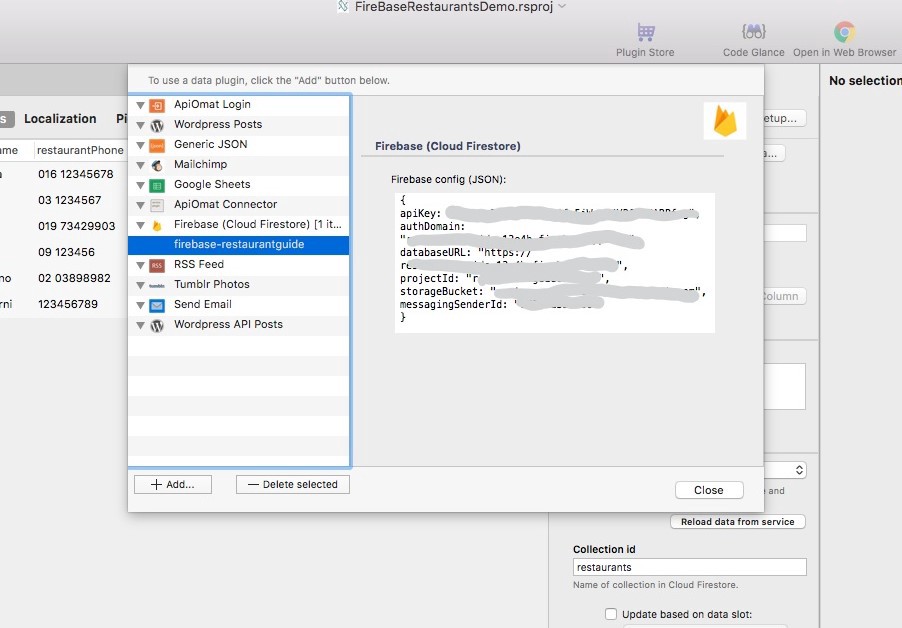This screenshot has height=628, width=902.
Task: Expand the ApiOmat Connector disclosure triangle
Action: click(140, 205)
